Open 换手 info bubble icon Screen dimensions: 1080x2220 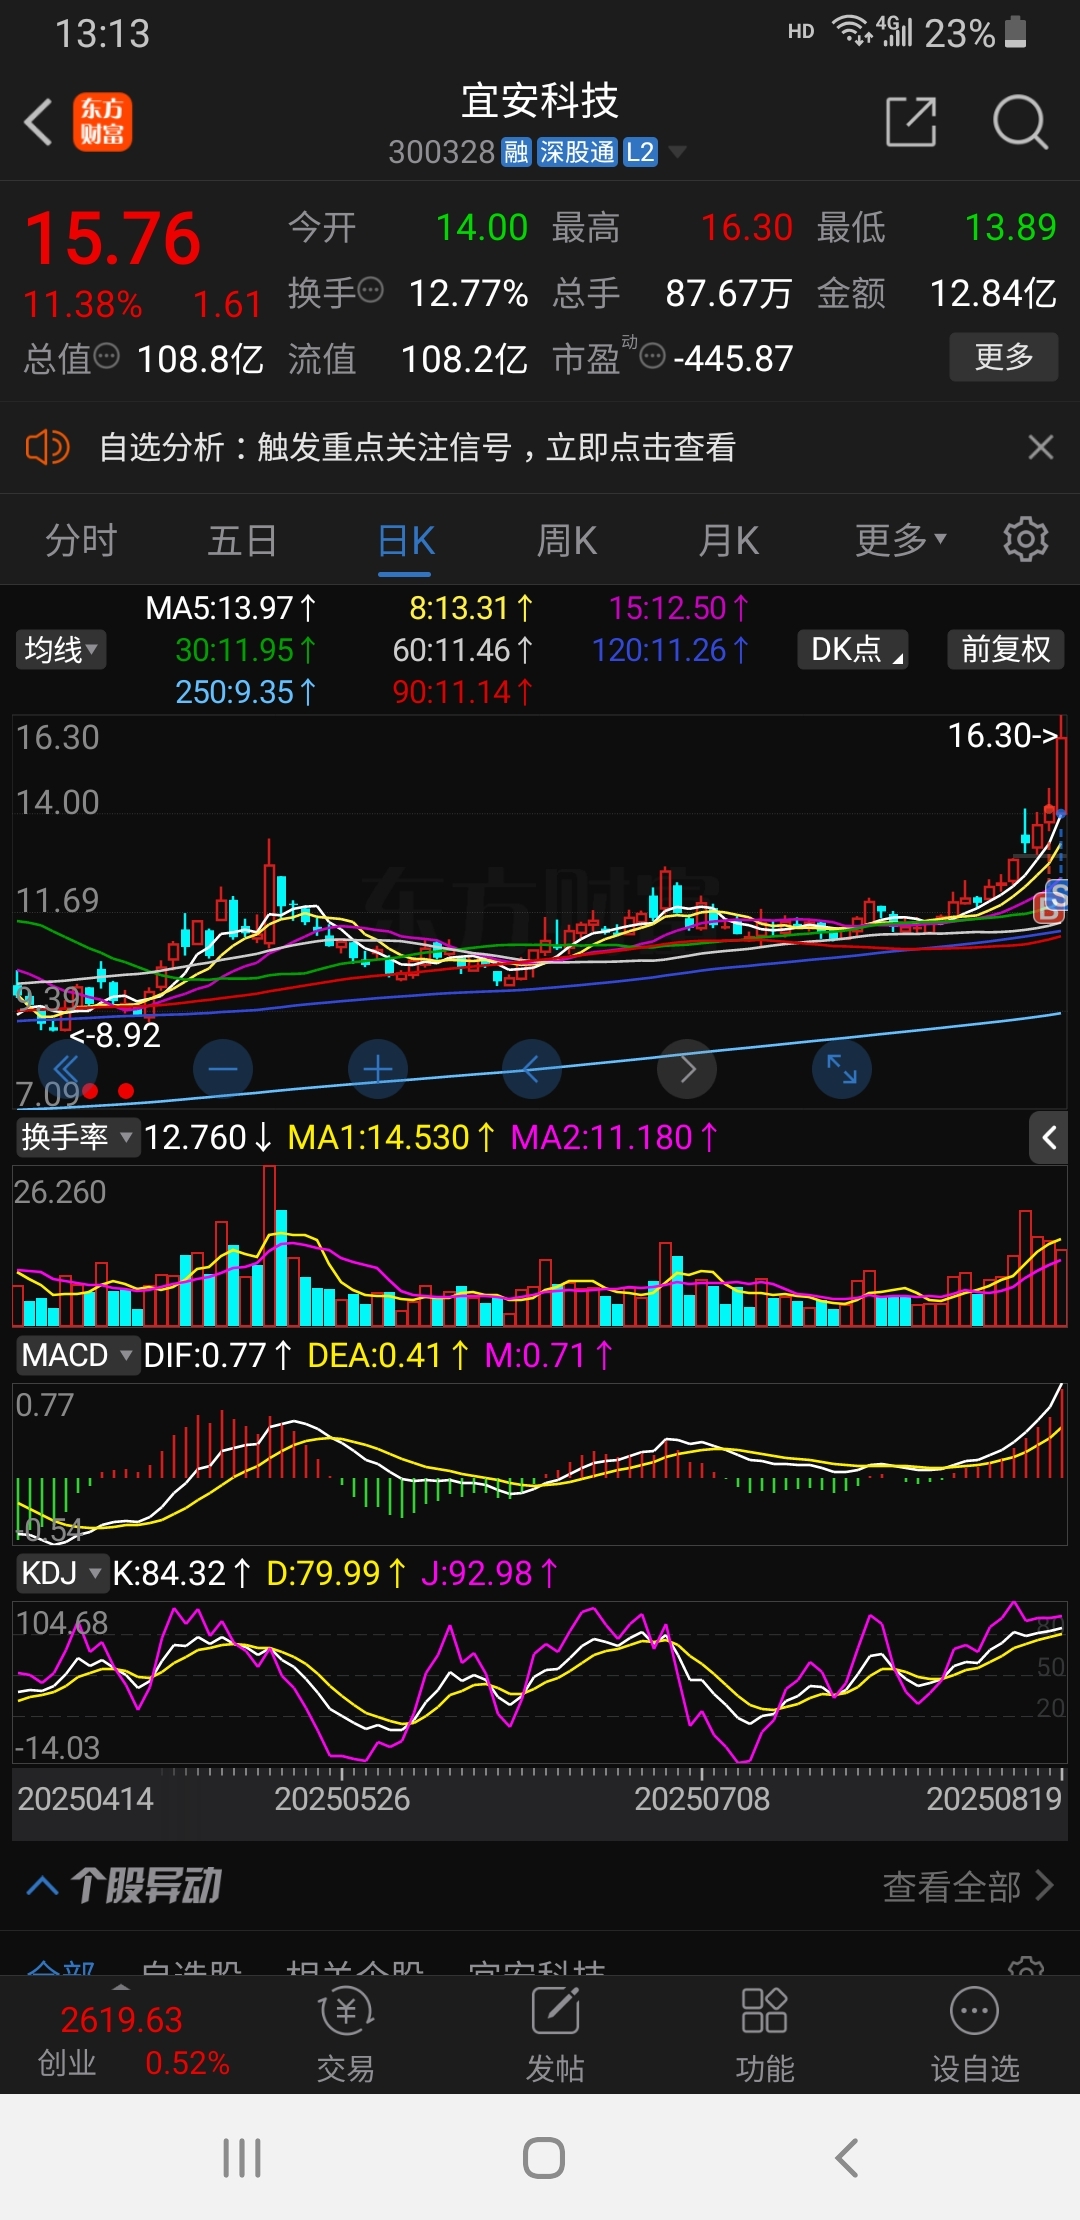370,291
